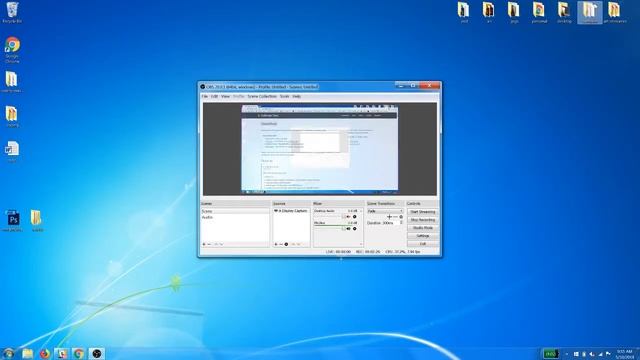
Task: Select the first scene in Scenes list
Action: coord(235,211)
